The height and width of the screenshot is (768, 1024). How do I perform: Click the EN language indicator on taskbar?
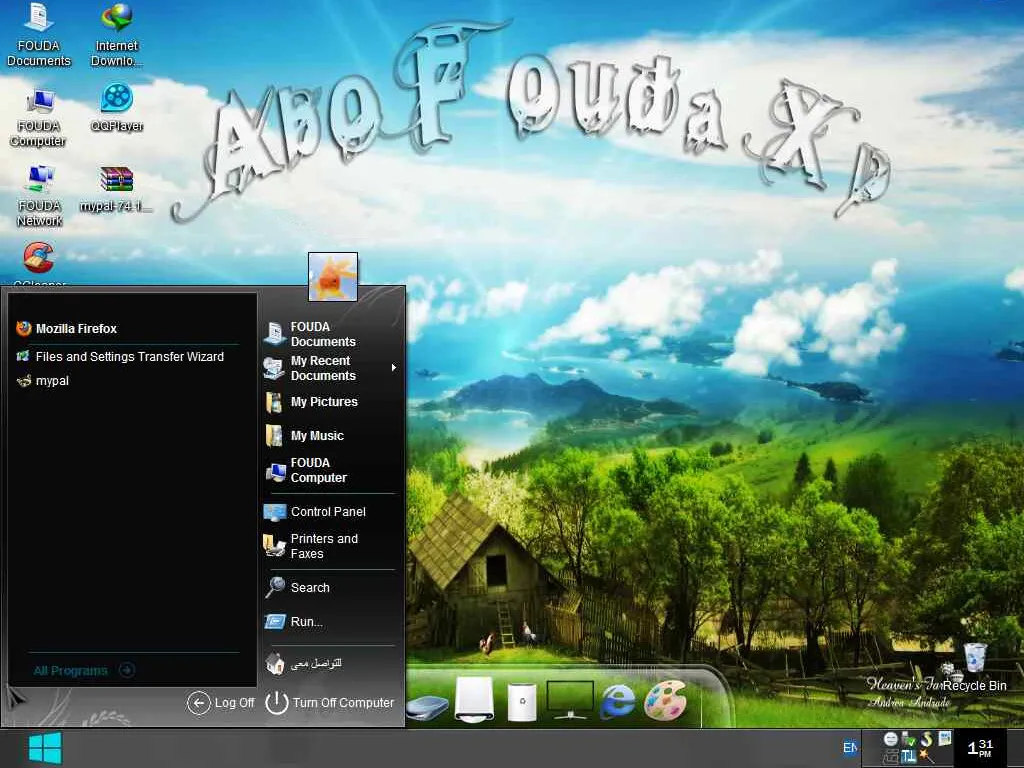(850, 748)
